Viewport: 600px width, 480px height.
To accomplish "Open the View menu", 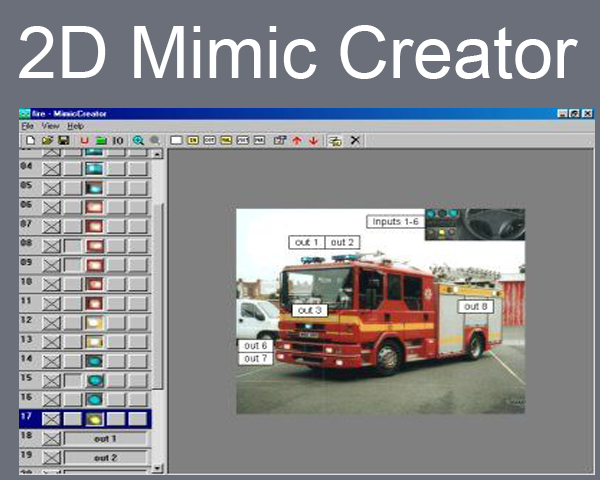I will tap(50, 127).
